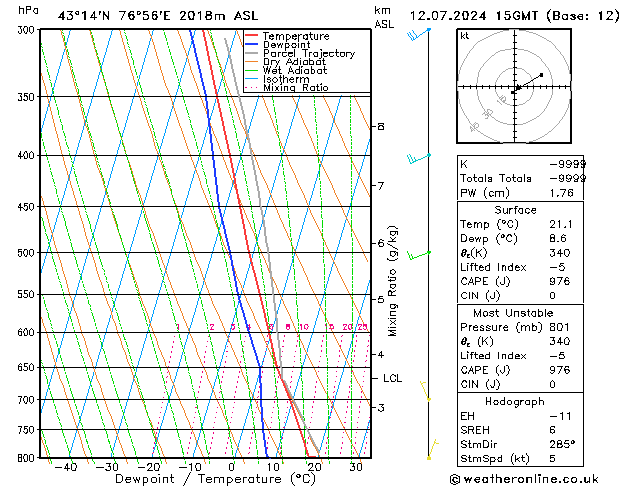Click the Surface Dewp value 8.6
This screenshot has width=629, height=486.
pyautogui.click(x=558, y=239)
